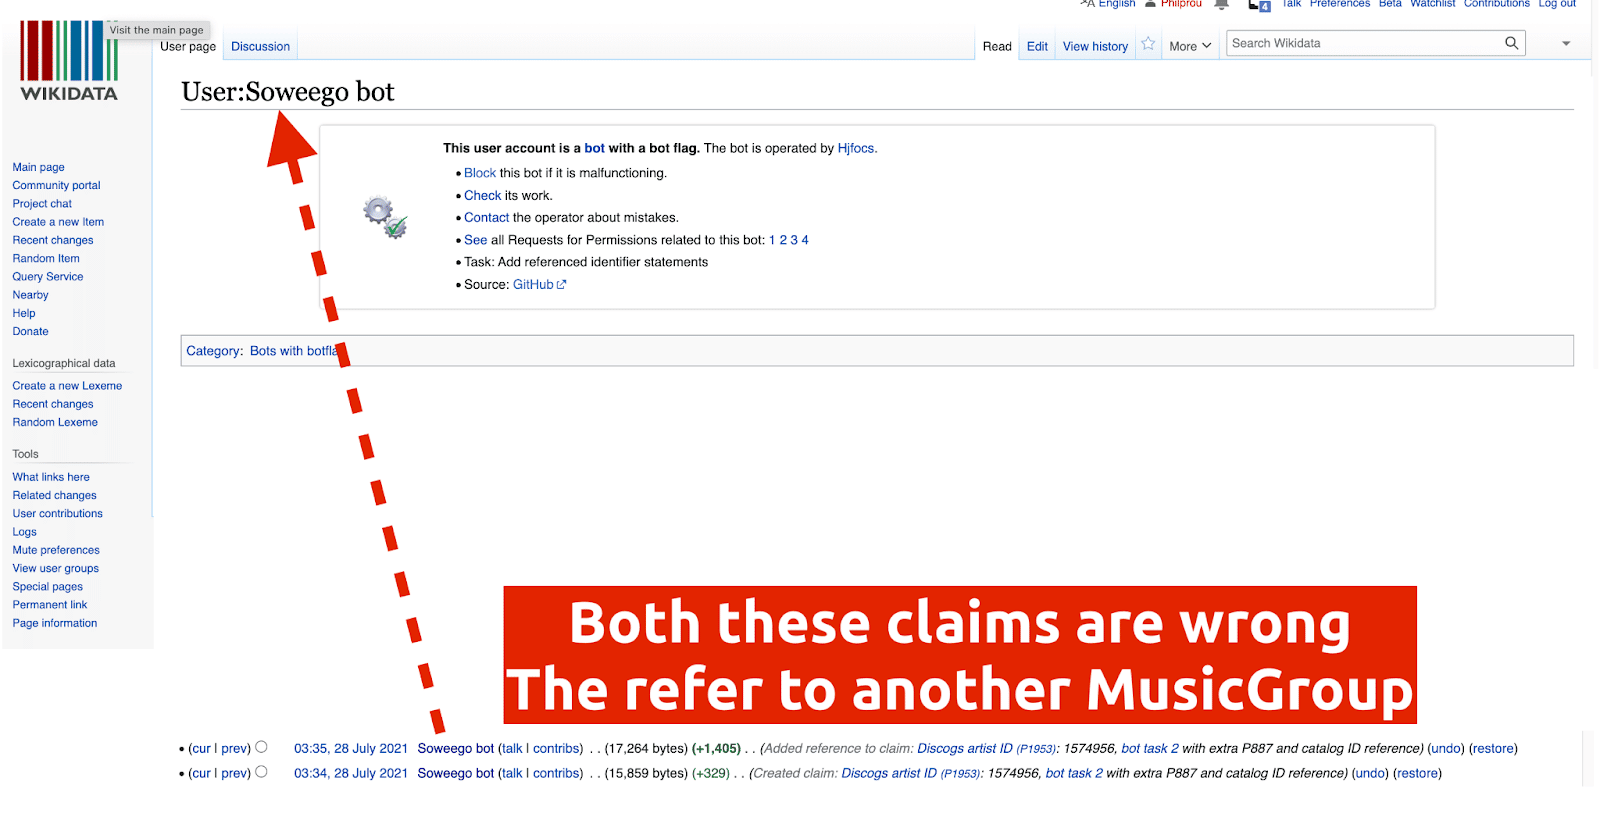1600x824 pixels.
Task: Go to Main page in sidebar
Action: coord(38,167)
